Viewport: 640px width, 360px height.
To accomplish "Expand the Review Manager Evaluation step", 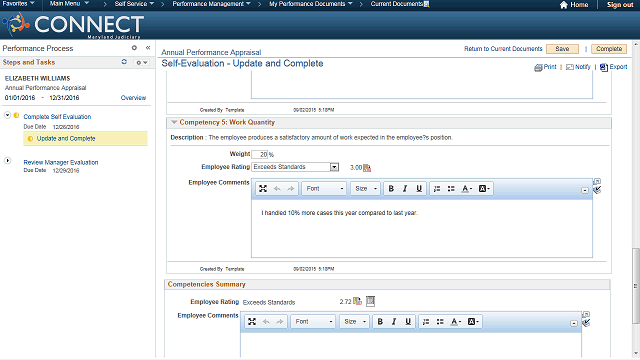I will click(7, 160).
